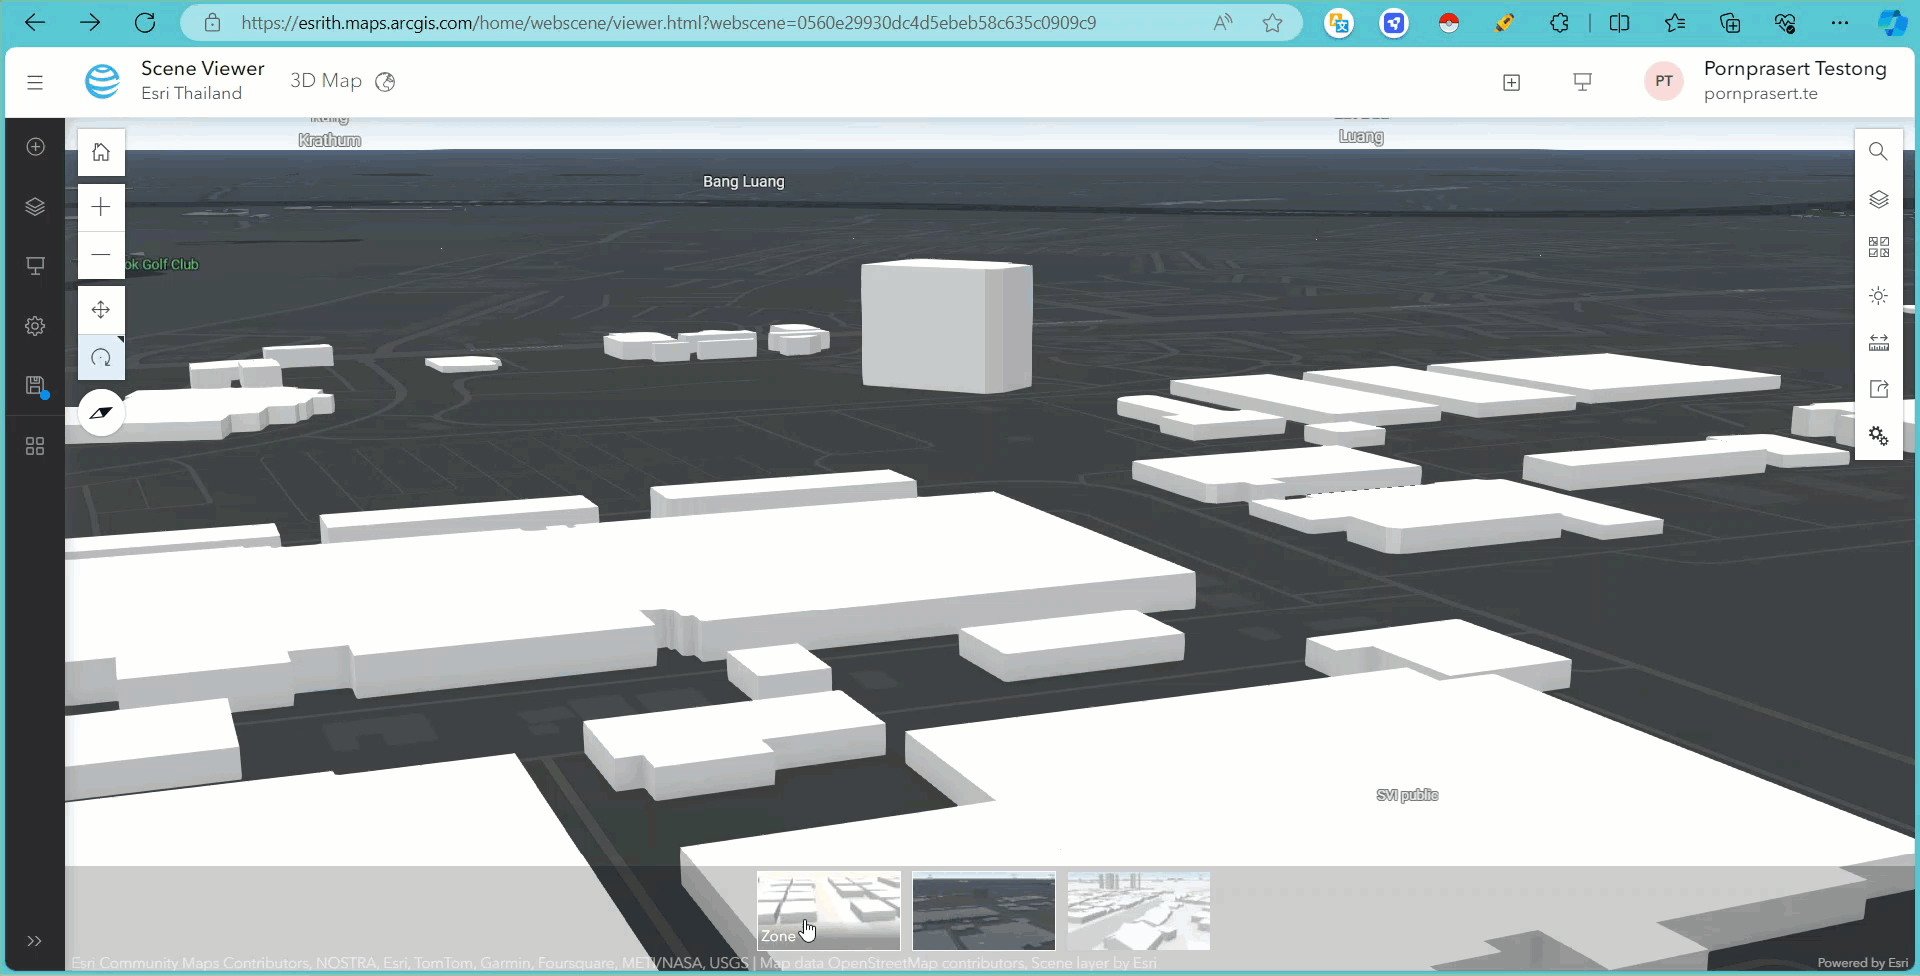
Task: Go back in browser
Action: [35, 23]
